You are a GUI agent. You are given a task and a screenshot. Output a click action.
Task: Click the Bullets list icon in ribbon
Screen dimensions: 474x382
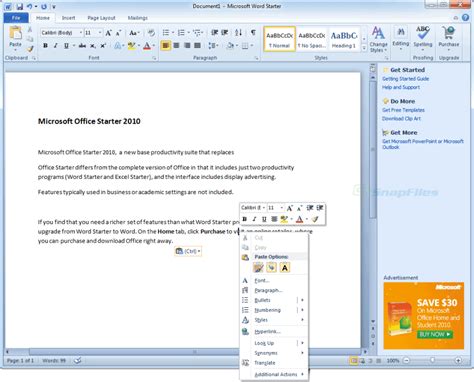point(166,32)
